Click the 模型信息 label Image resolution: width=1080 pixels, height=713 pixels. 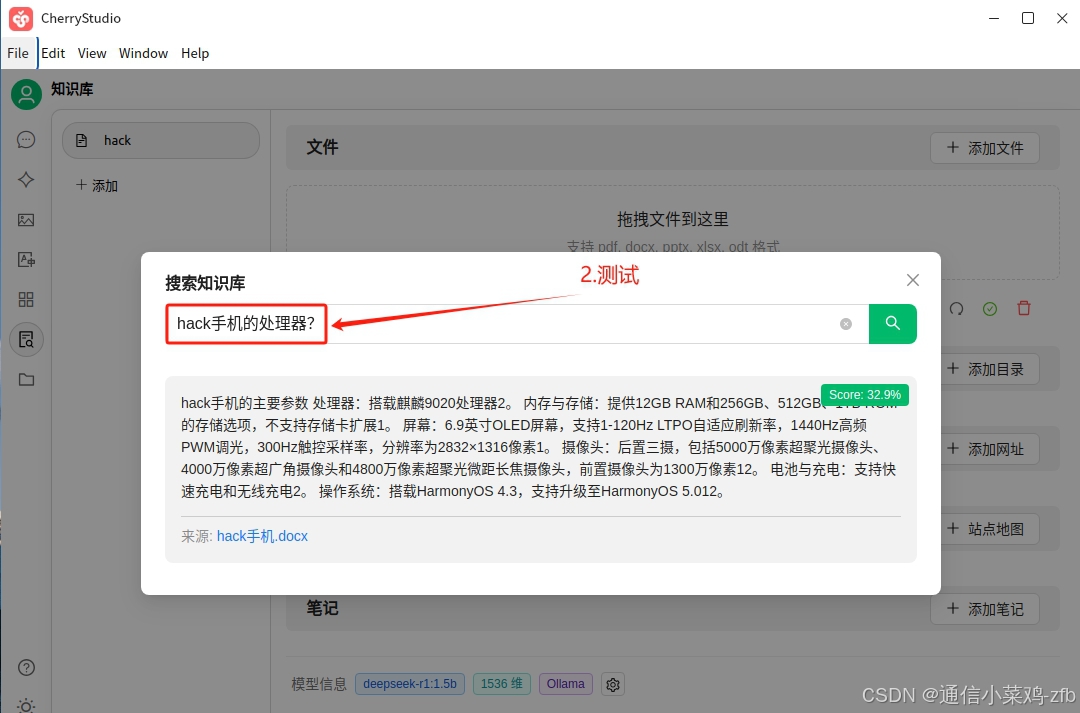pos(319,684)
